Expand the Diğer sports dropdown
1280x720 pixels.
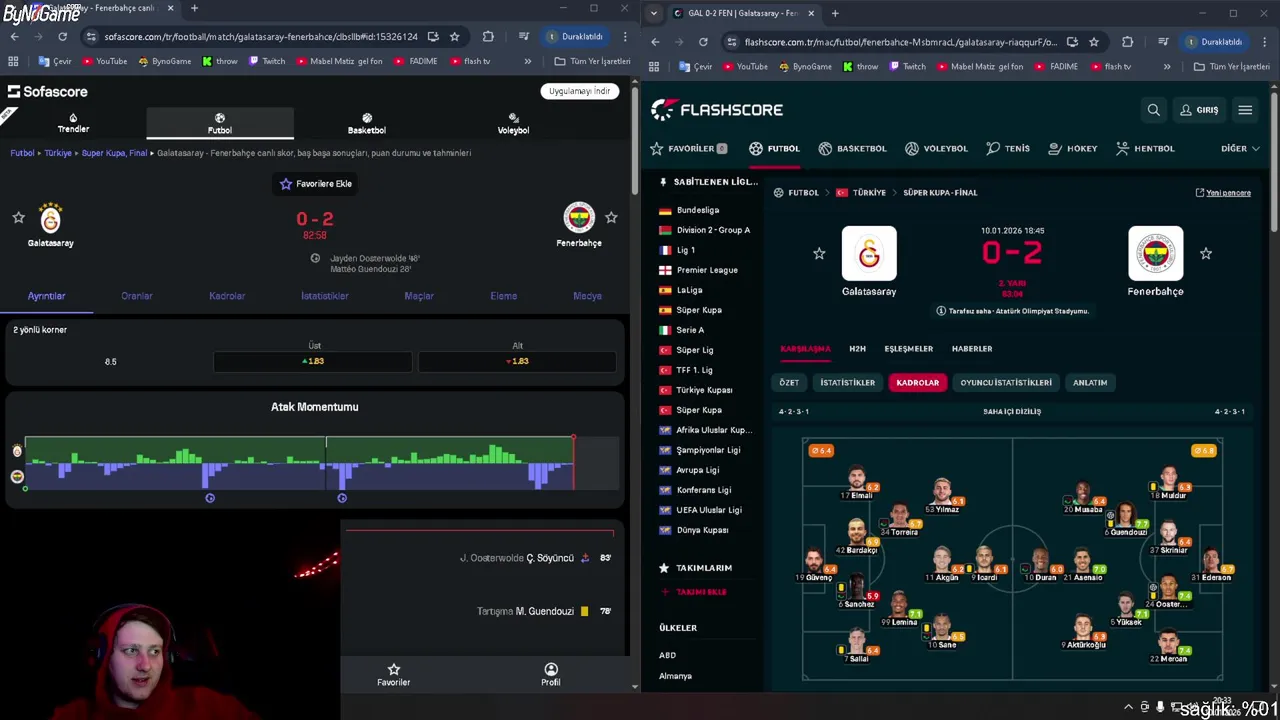point(1240,148)
